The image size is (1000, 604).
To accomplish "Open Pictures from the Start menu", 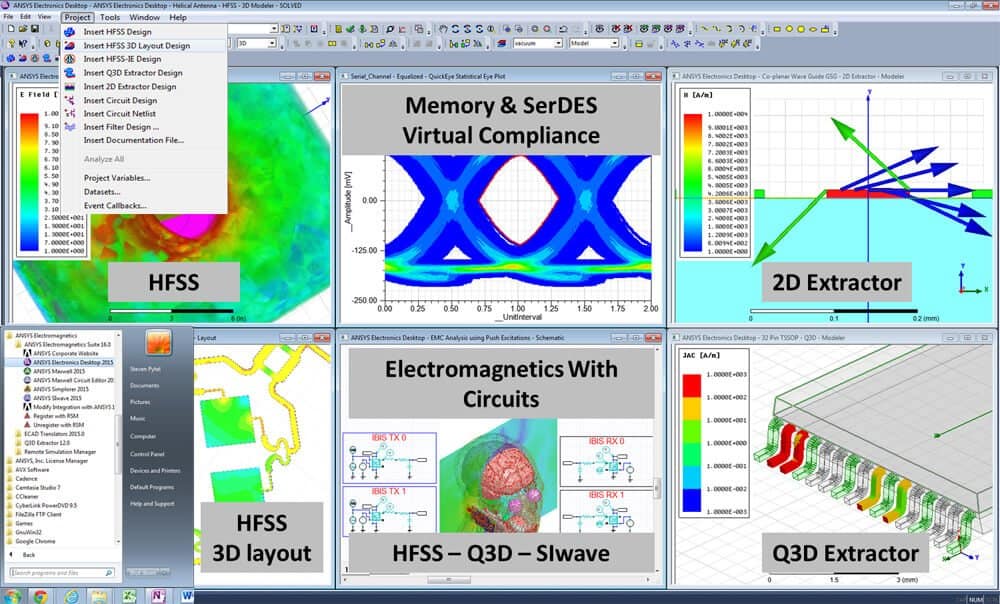I will pos(140,402).
